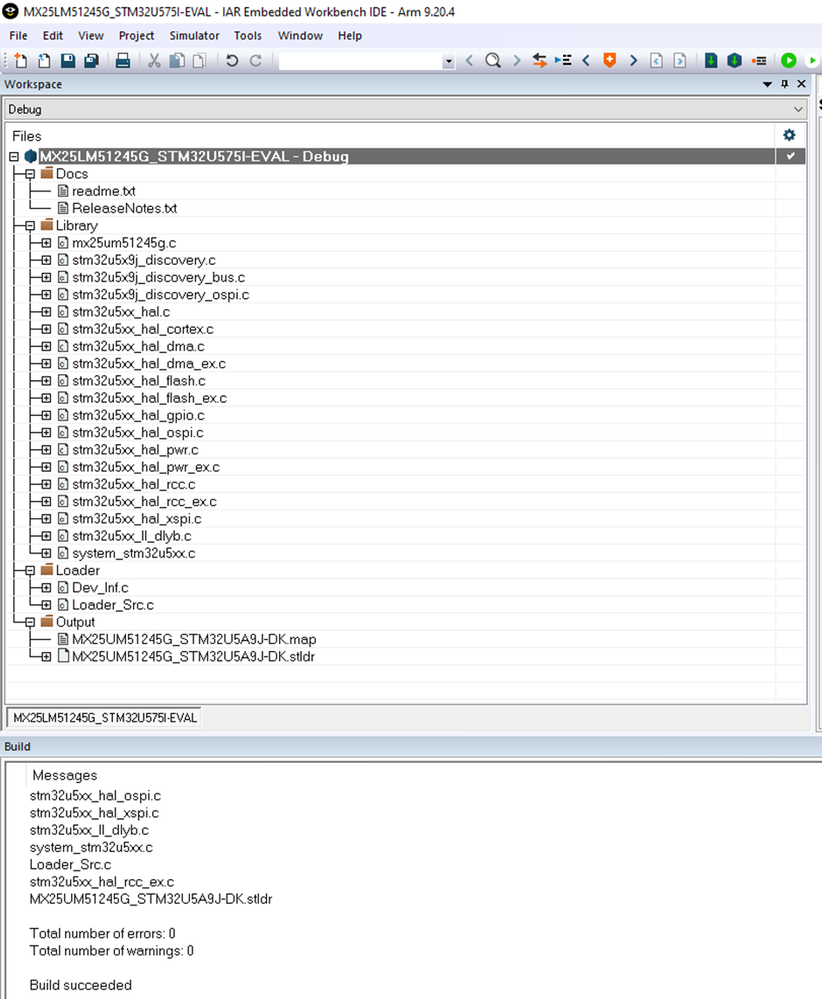Collapse the Library folder
Image resolution: width=822 pixels, height=999 pixels.
[30, 226]
